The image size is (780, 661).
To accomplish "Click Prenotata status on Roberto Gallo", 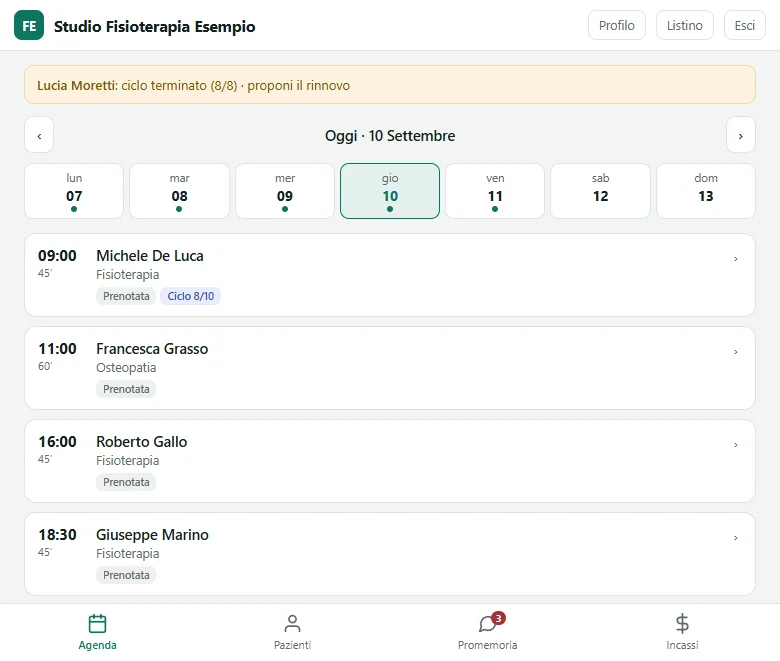I will (126, 482).
